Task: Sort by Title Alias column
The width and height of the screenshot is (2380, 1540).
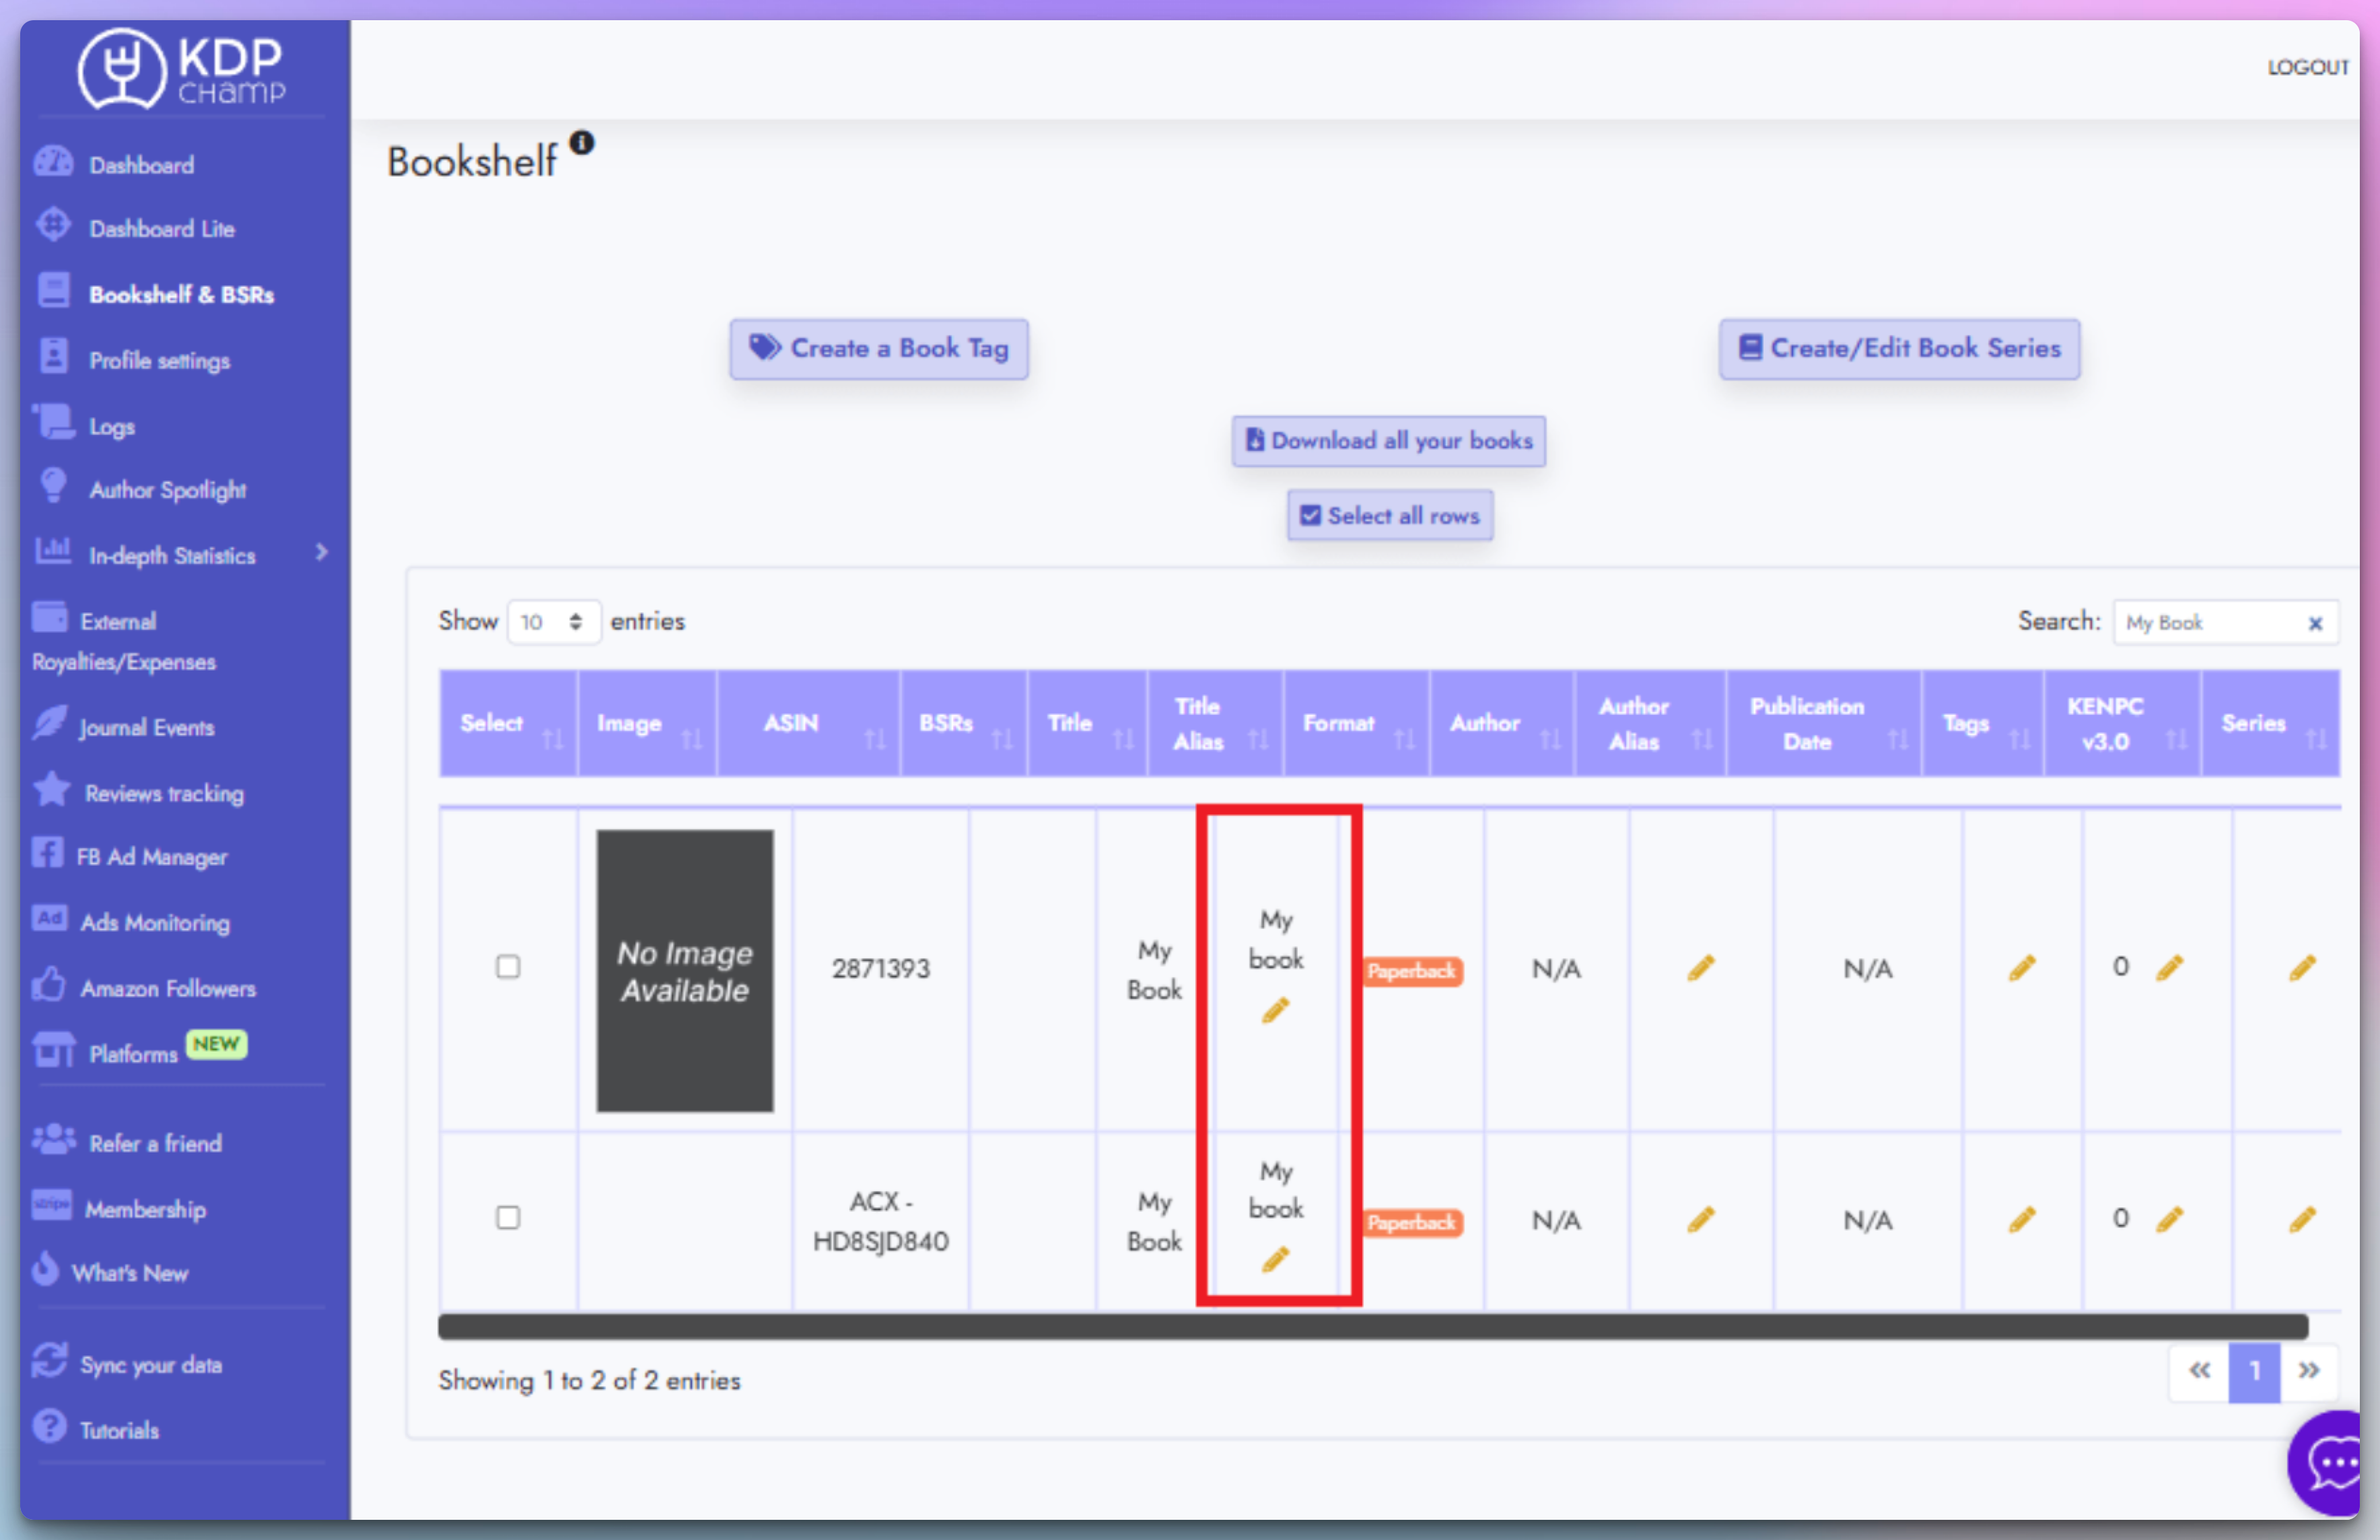Action: coord(1216,724)
